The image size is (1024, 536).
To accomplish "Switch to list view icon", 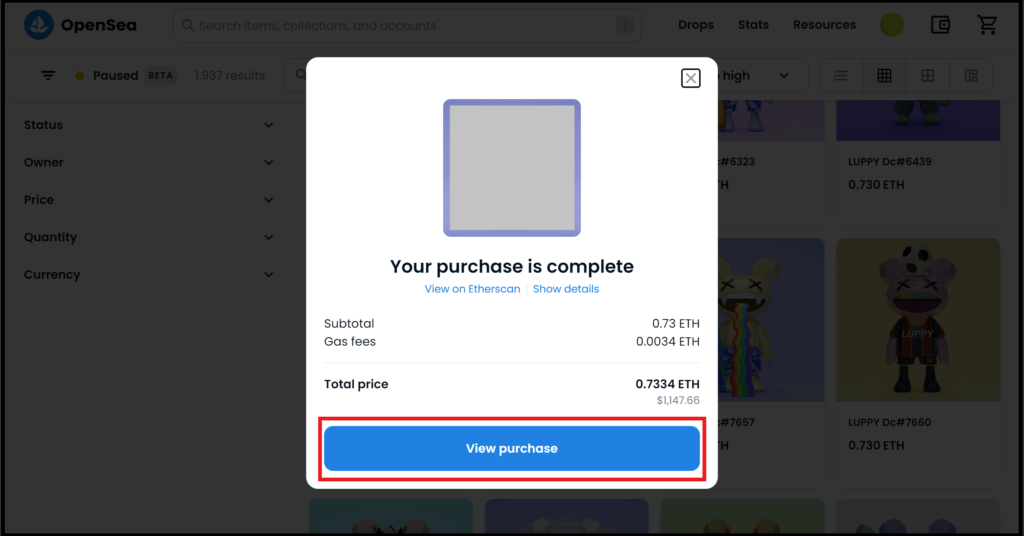I will 840,76.
